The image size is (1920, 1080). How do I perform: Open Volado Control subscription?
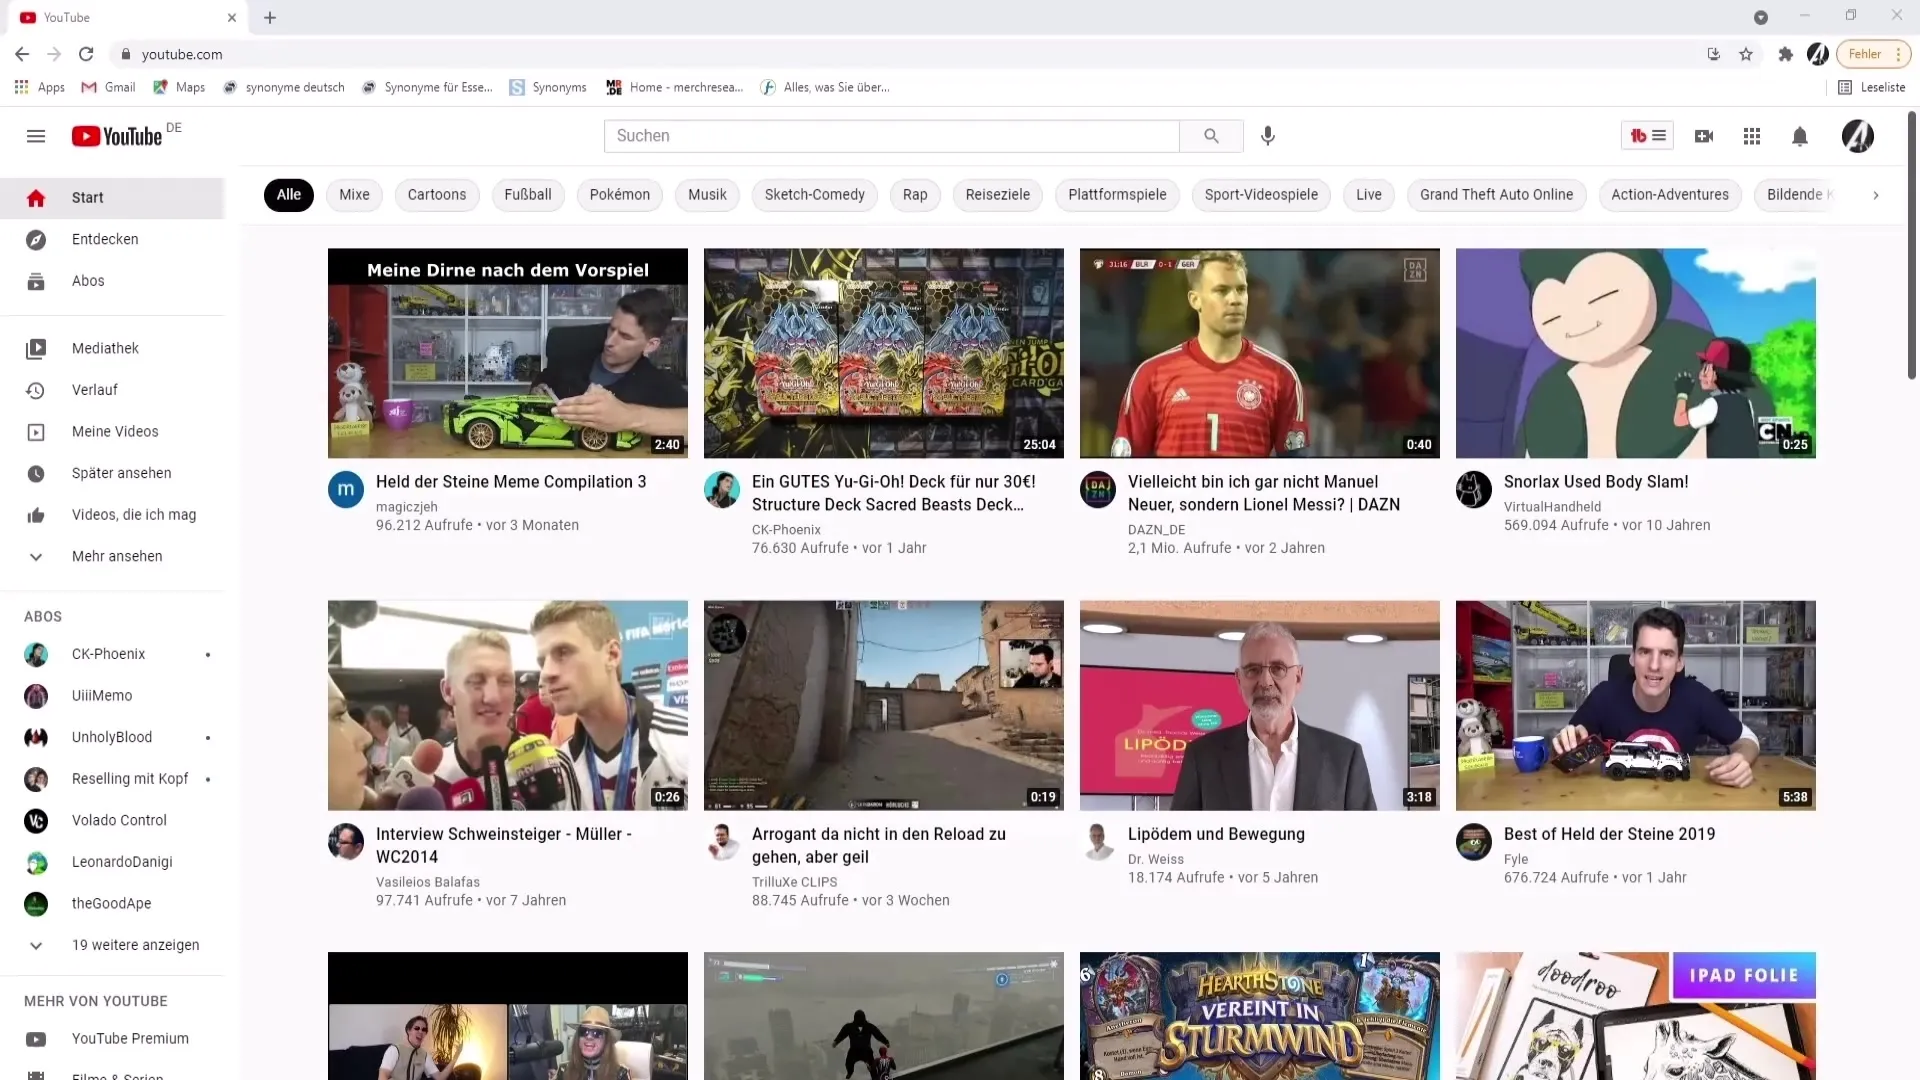pyautogui.click(x=112, y=821)
